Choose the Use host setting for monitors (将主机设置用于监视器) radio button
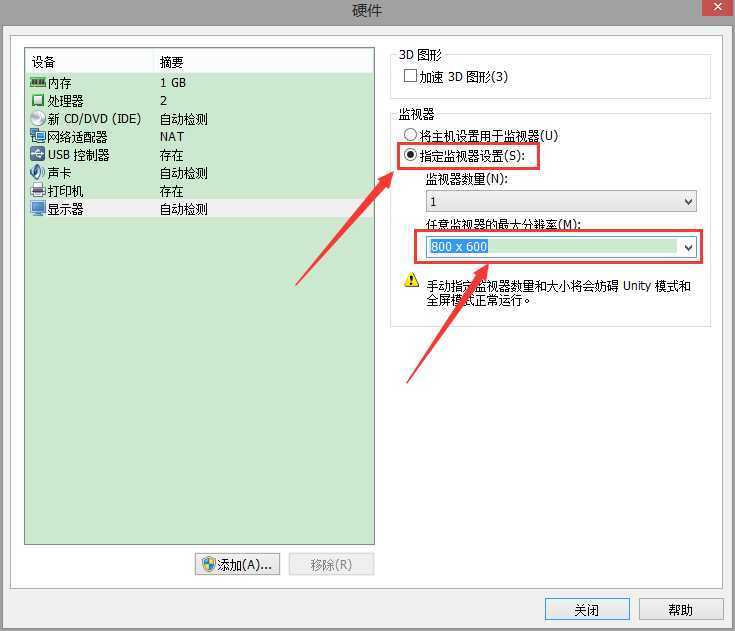 [x=410, y=135]
